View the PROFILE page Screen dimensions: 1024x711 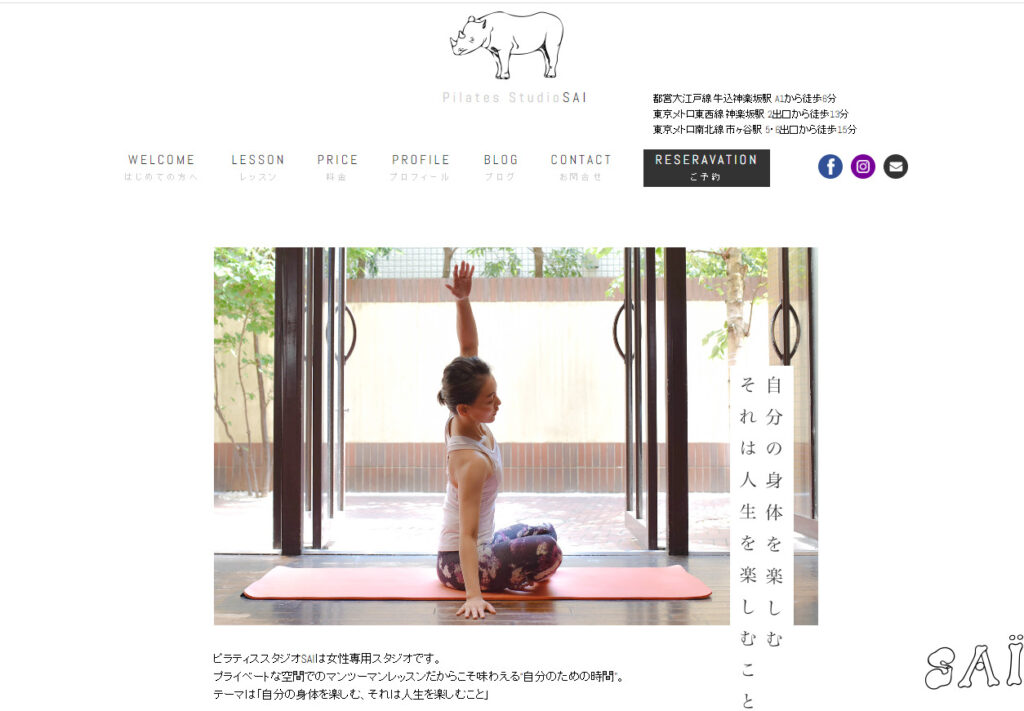coord(420,167)
